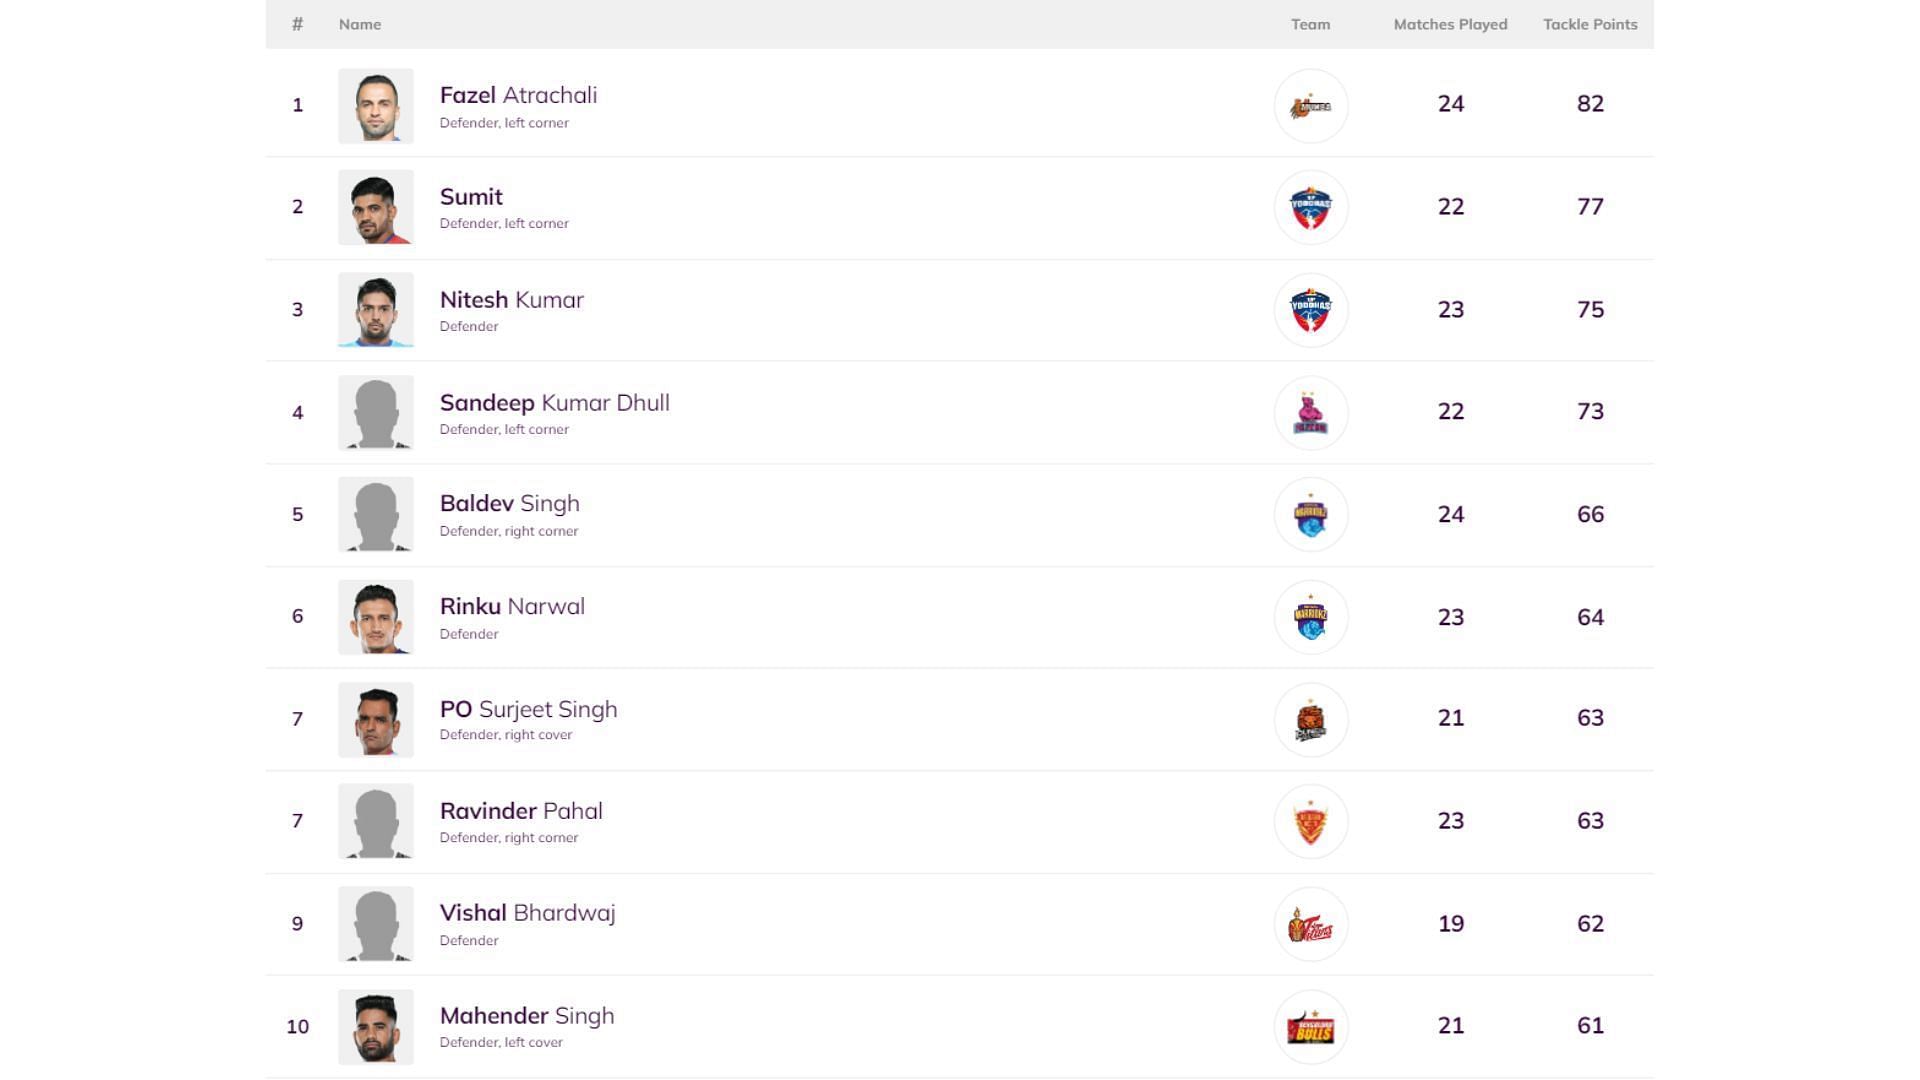This screenshot has height=1080, width=1920.
Task: Open Rinku Narwal's player name link
Action: (512, 607)
